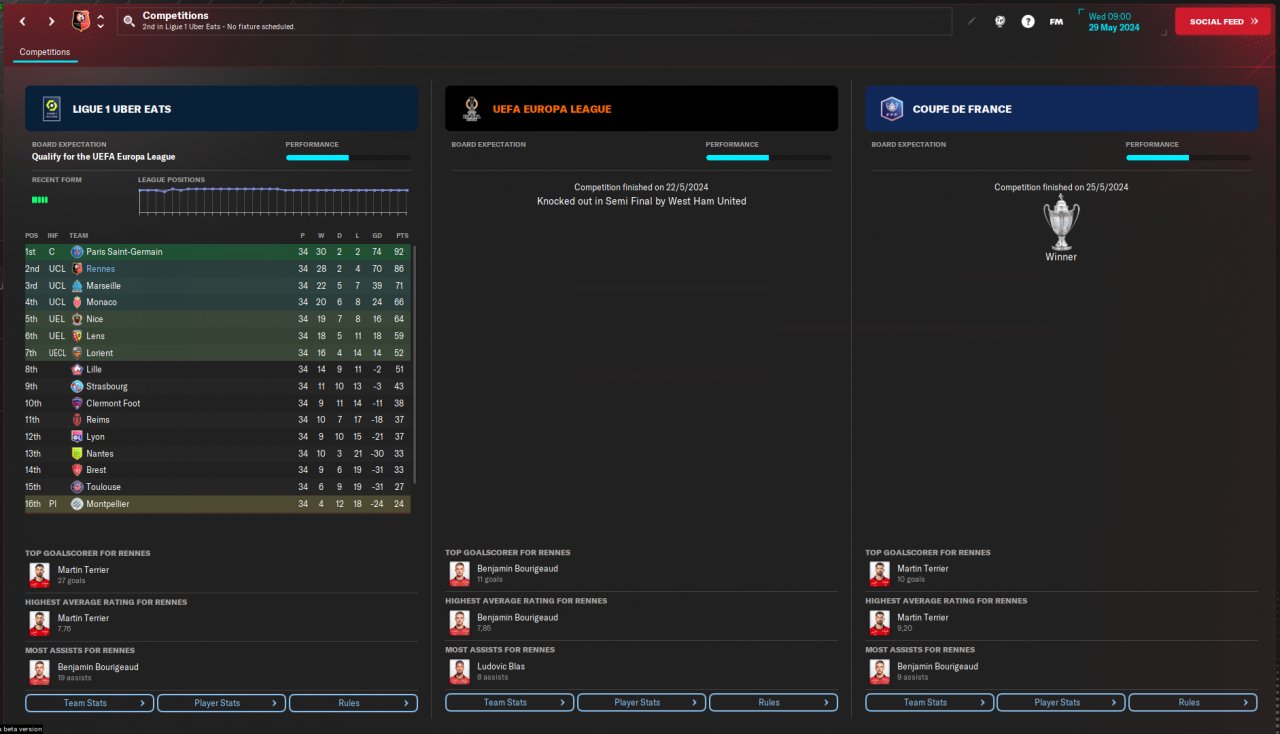
Task: Click the league positions graph
Action: coord(273,200)
